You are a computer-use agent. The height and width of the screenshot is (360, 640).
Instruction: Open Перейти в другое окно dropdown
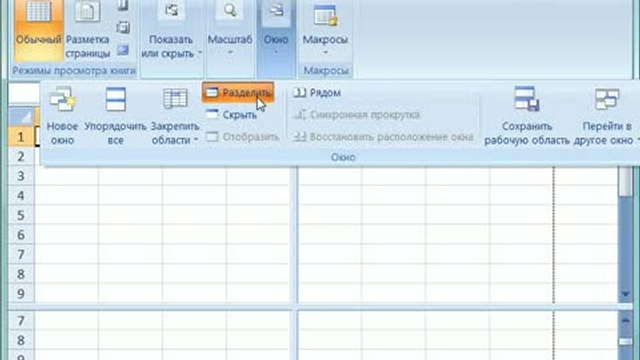(607, 116)
